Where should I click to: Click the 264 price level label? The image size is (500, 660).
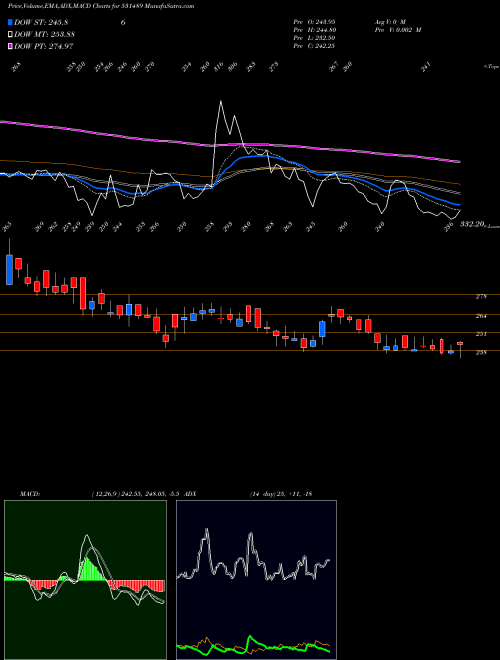pyautogui.click(x=481, y=316)
